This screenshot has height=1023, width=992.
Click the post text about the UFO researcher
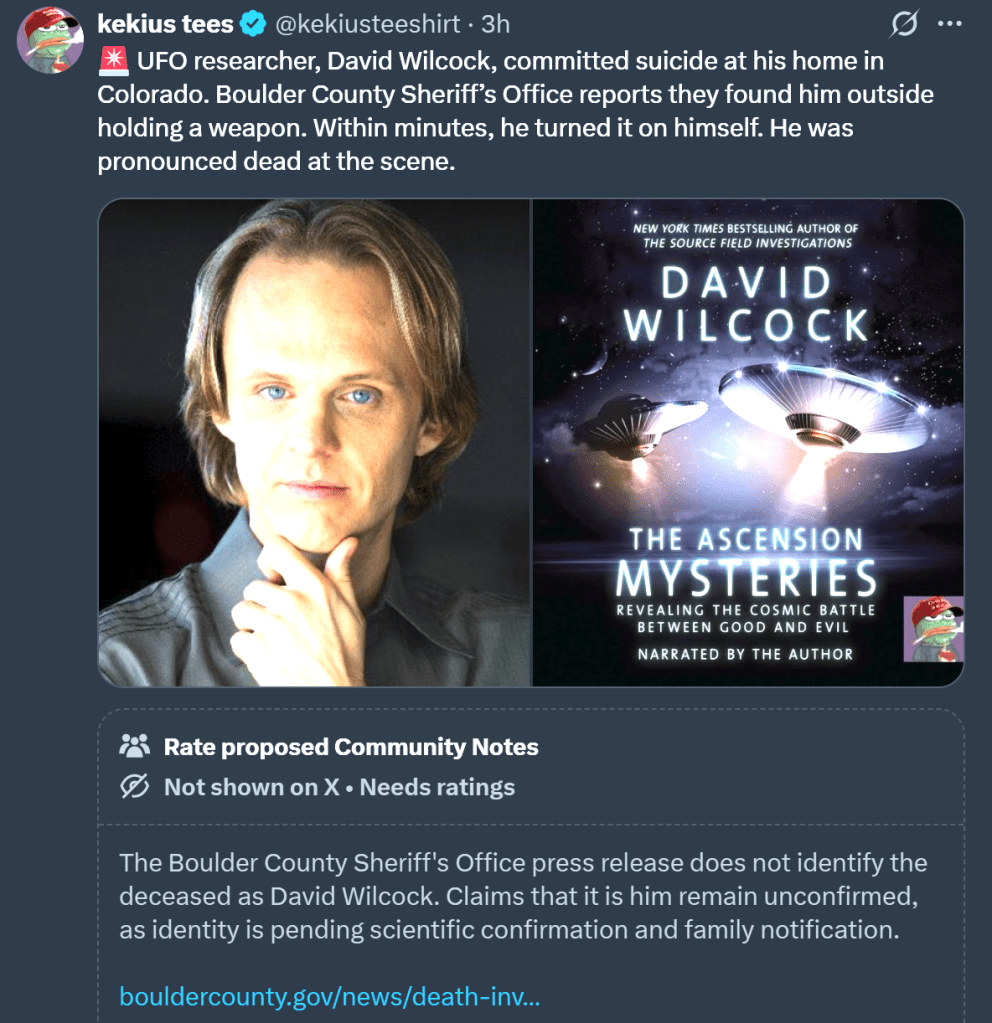[x=490, y=111]
